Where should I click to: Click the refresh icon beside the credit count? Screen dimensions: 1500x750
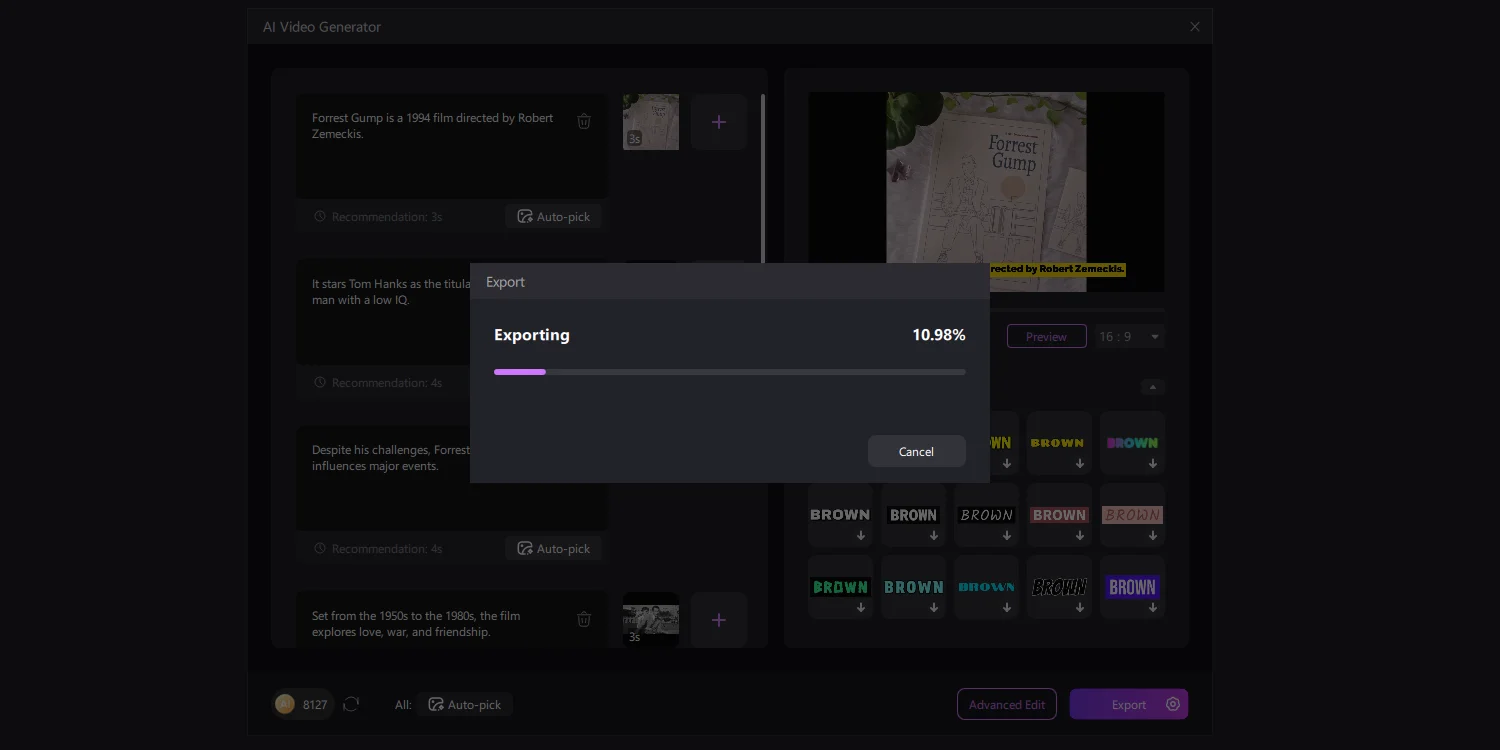coord(351,704)
